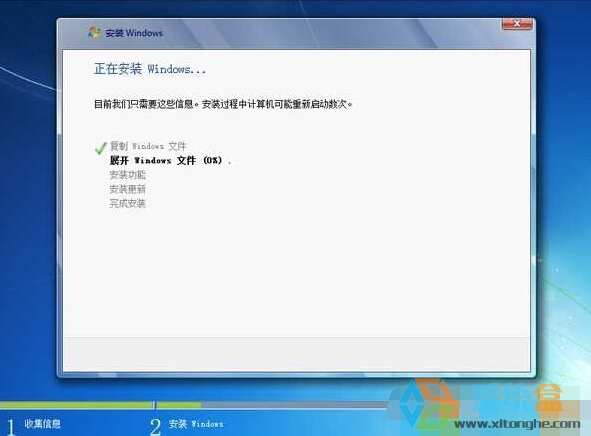
Task: Click the empty gray footer bar of the dialog
Action: 297,353
